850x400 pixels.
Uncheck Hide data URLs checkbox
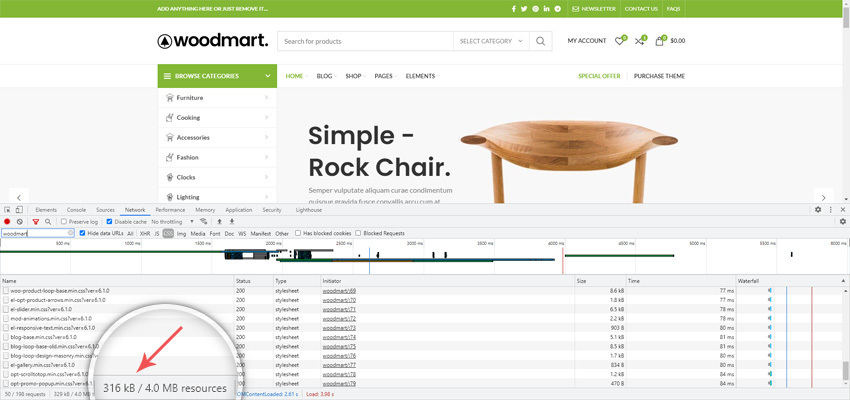point(82,233)
